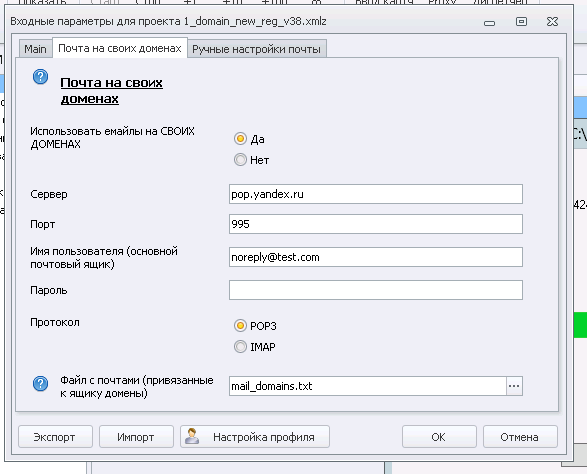Screen dimensions: 587x474
Task: Confirm settings with the OK button
Action: click(x=439, y=437)
